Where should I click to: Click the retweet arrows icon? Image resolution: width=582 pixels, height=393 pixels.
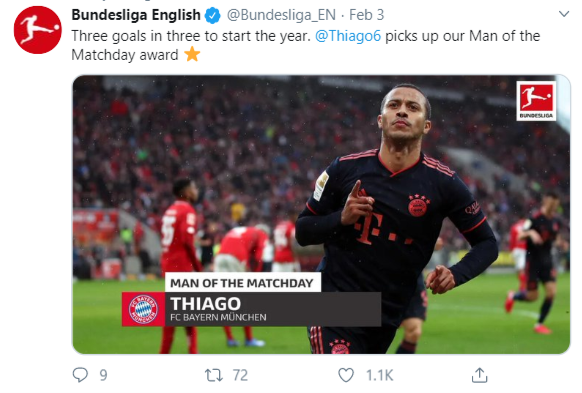(214, 375)
